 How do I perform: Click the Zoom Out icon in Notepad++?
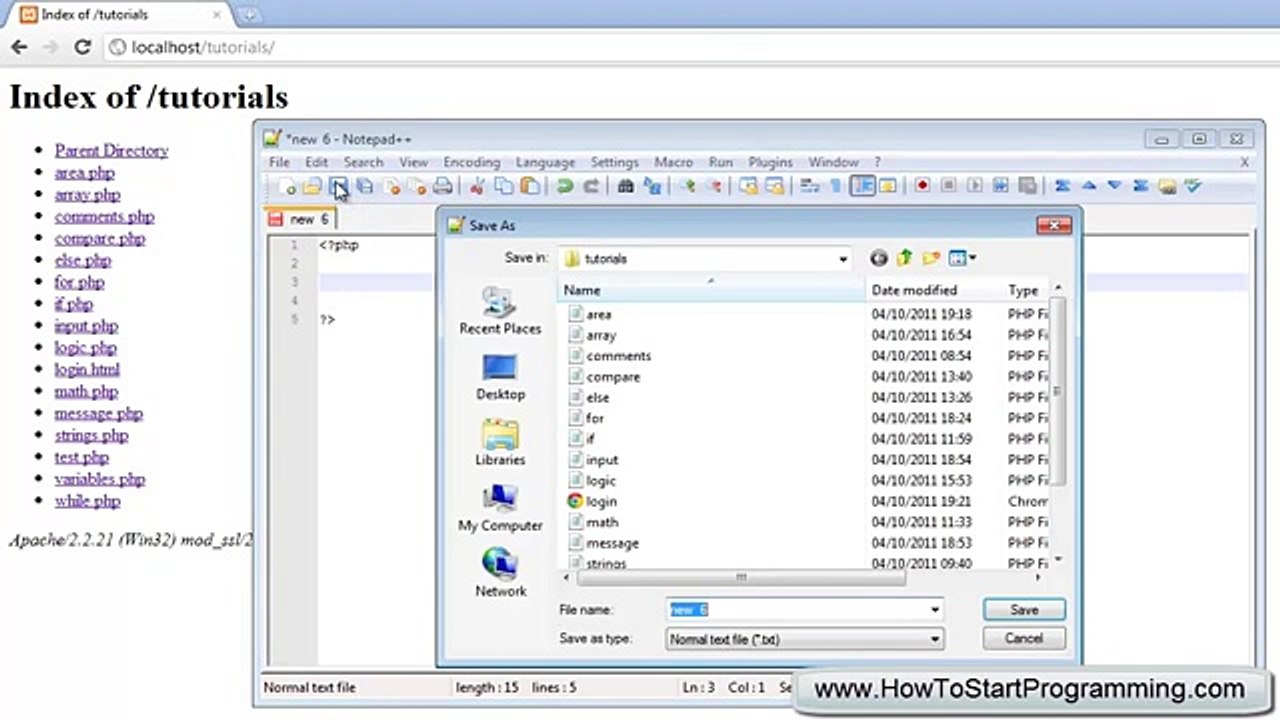714,186
